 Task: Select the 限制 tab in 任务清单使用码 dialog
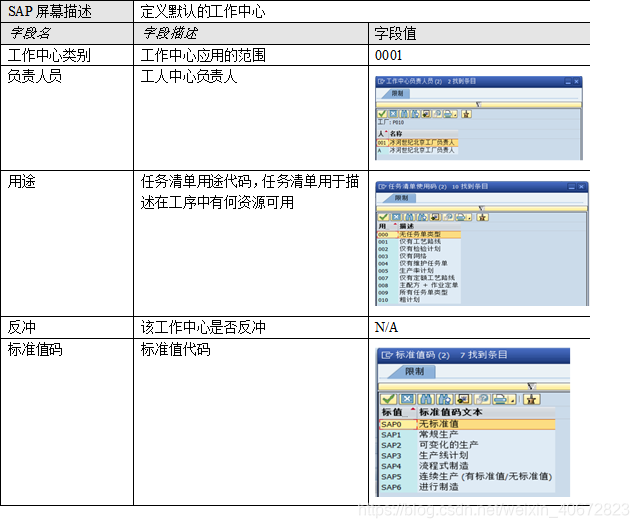tap(401, 198)
